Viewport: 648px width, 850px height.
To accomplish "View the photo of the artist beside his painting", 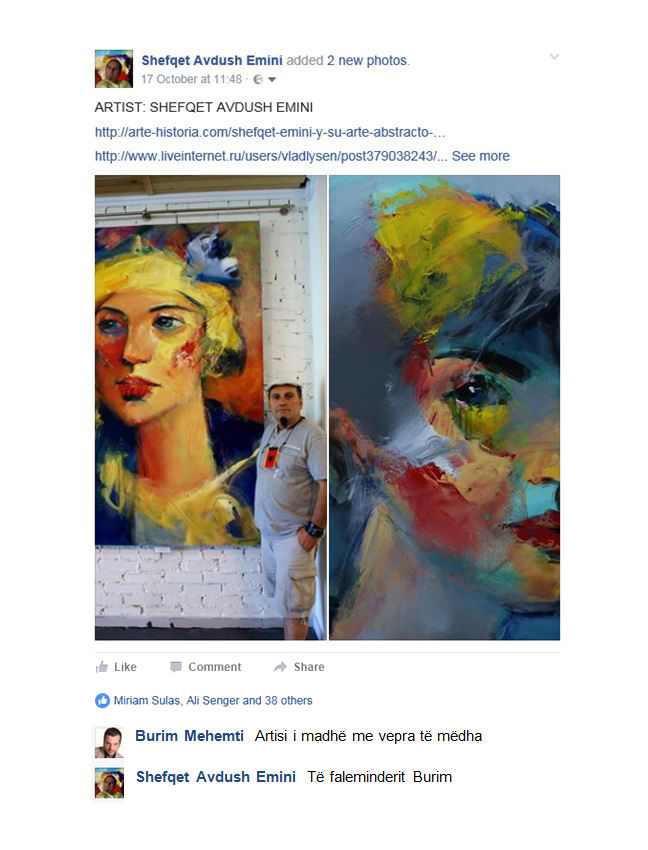I will (211, 408).
